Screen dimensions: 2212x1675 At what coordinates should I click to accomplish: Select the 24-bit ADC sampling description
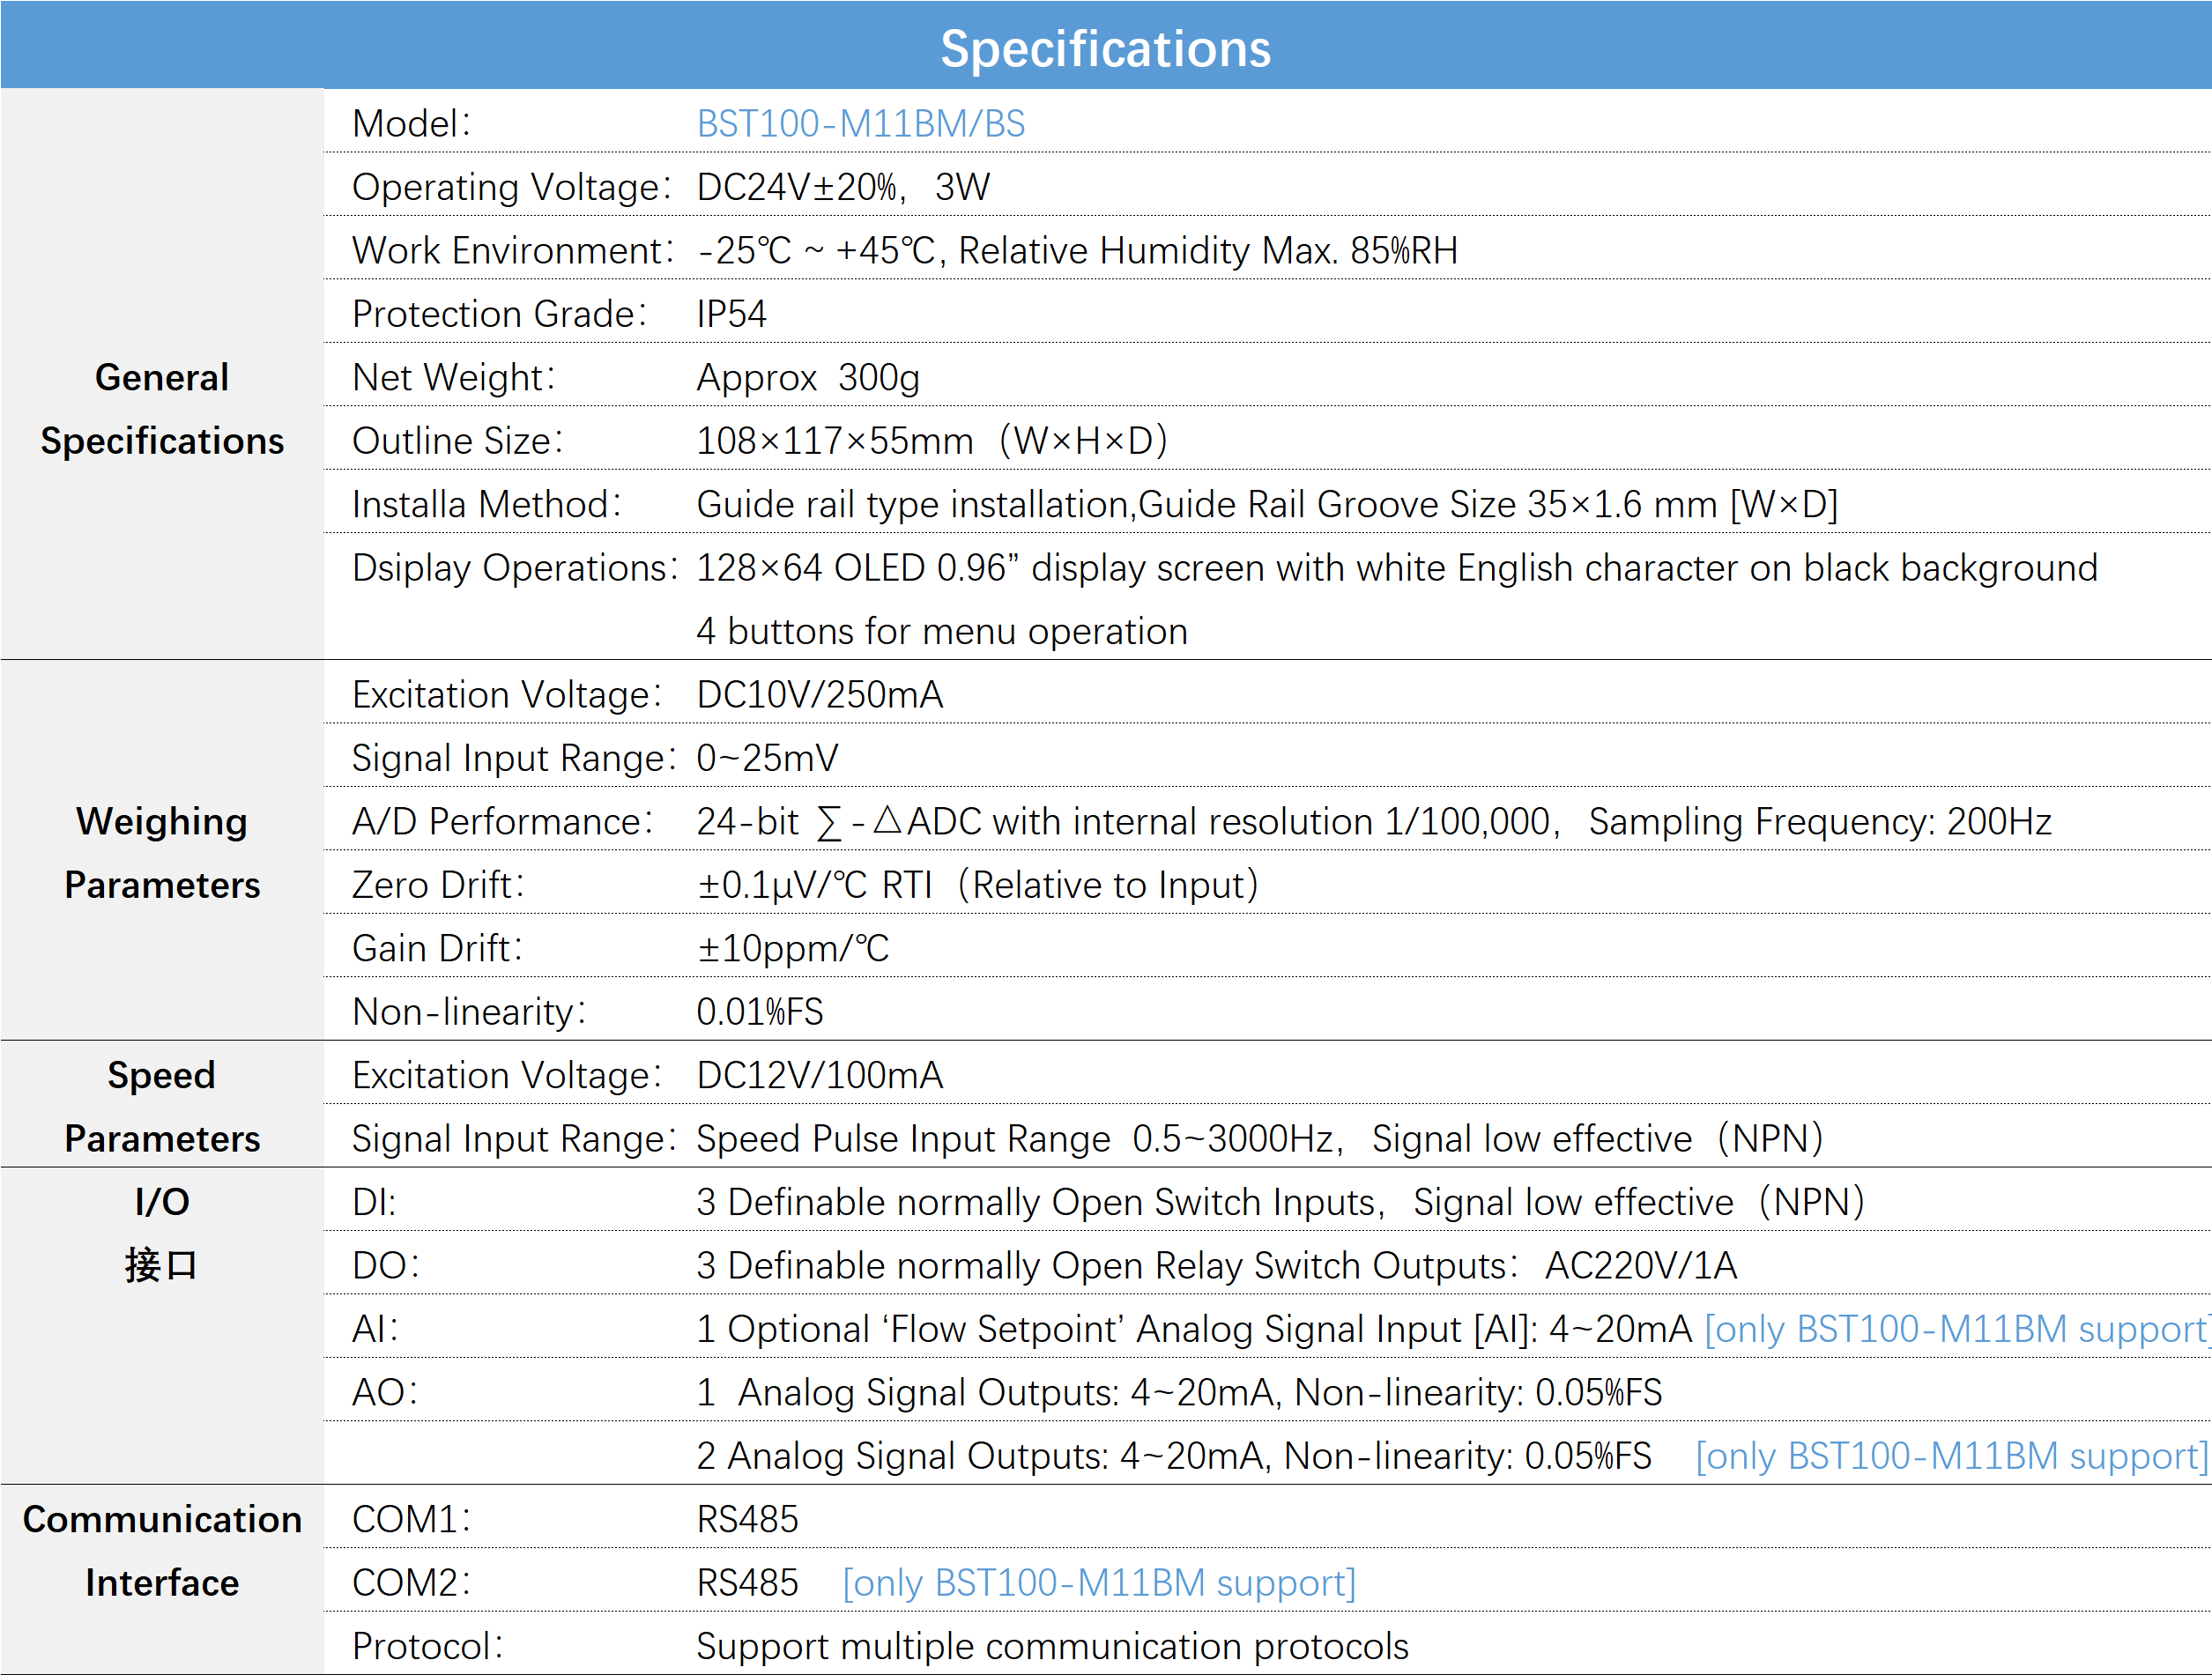point(1374,821)
